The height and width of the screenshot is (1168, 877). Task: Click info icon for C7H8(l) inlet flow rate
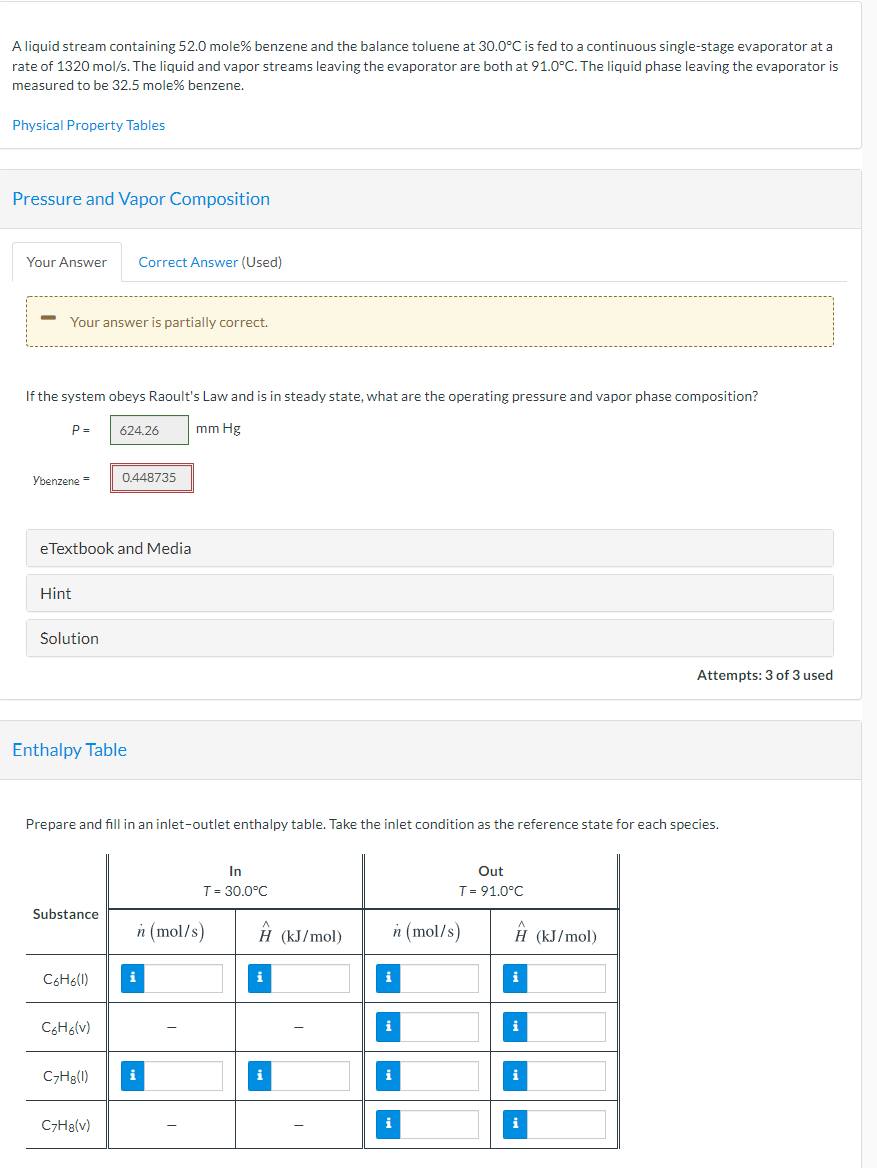(131, 1076)
